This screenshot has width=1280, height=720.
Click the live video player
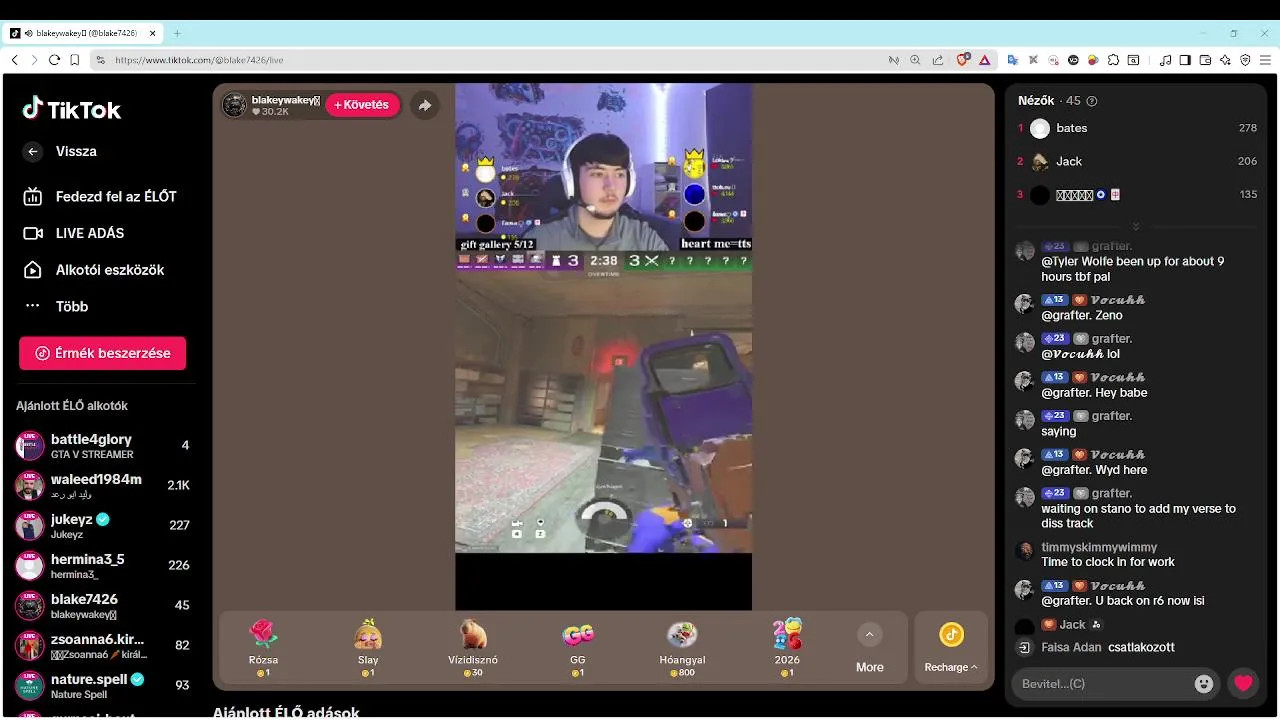click(x=603, y=346)
